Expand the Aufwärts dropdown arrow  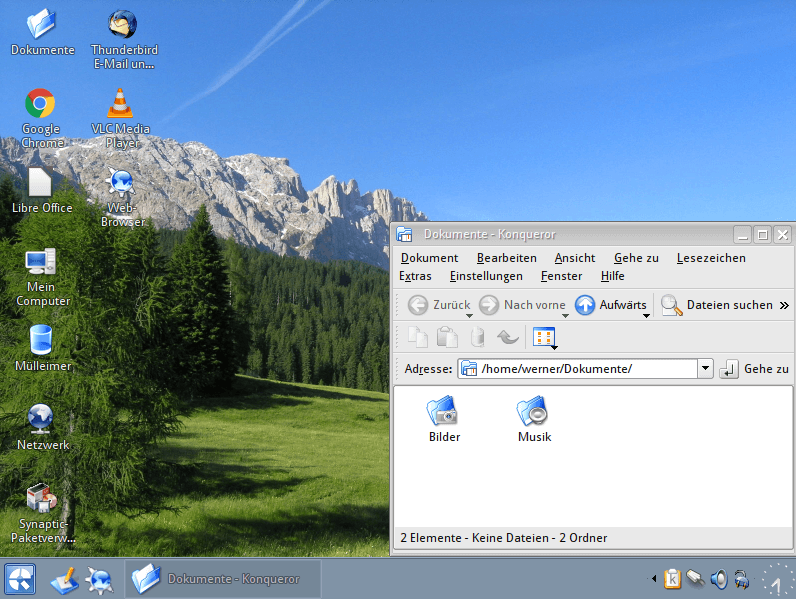(x=646, y=315)
